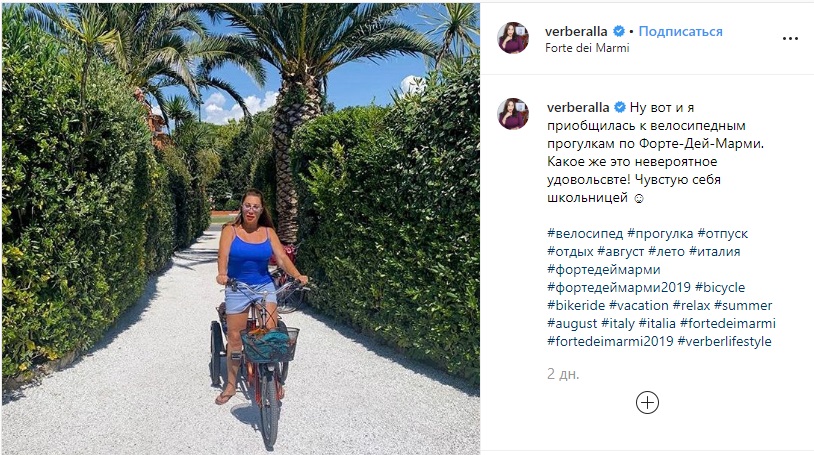Open the #fortedeimarmi2019 hashtag
This screenshot has height=455, width=814.
pyautogui.click(x=610, y=341)
